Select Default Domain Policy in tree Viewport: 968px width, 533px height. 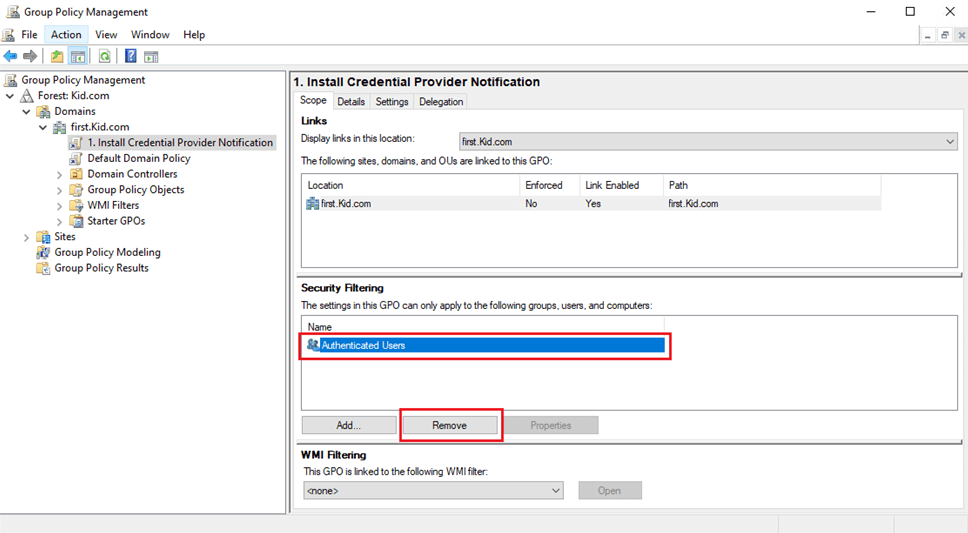coord(138,158)
